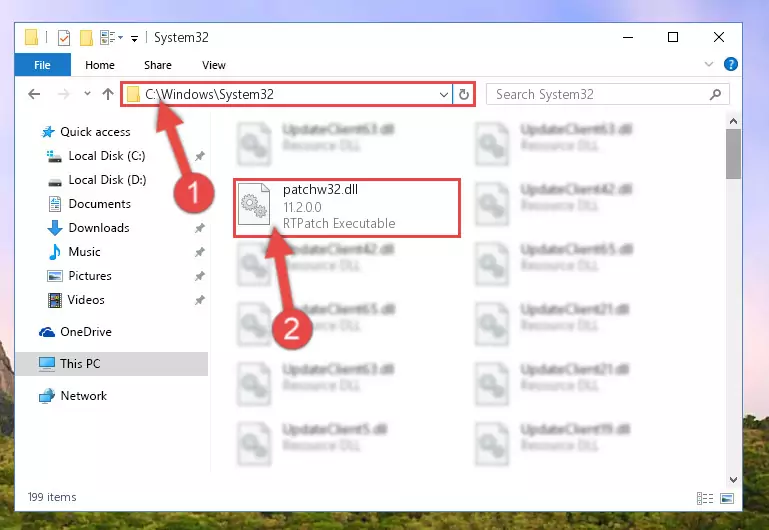Screen dimensions: 769x530
Task: Click the pin icon beside Pictures
Action: (199, 276)
